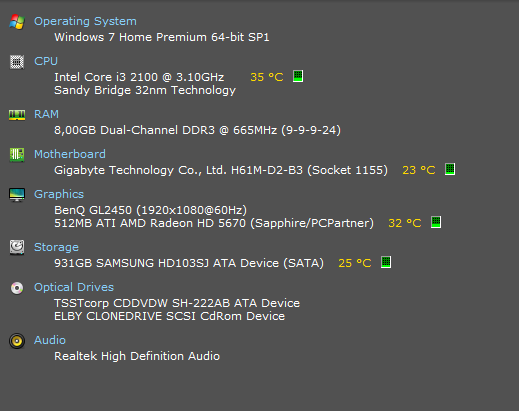The height and width of the screenshot is (411, 519).
Task: Open the CPU section heading
Action: pyautogui.click(x=46, y=61)
